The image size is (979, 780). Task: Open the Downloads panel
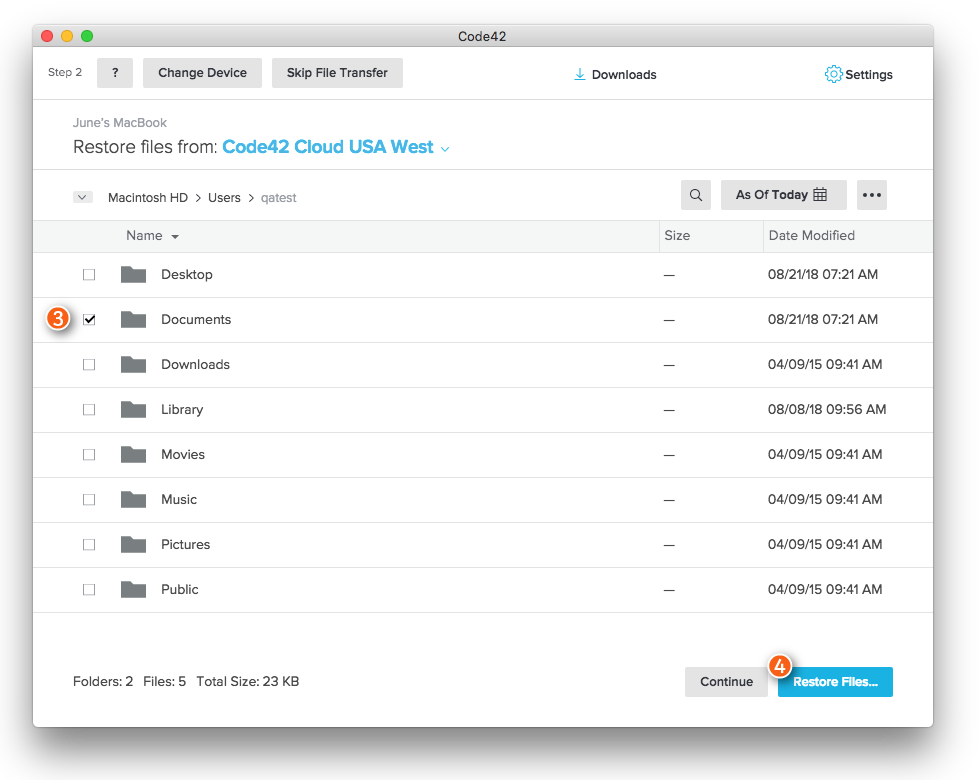614,73
